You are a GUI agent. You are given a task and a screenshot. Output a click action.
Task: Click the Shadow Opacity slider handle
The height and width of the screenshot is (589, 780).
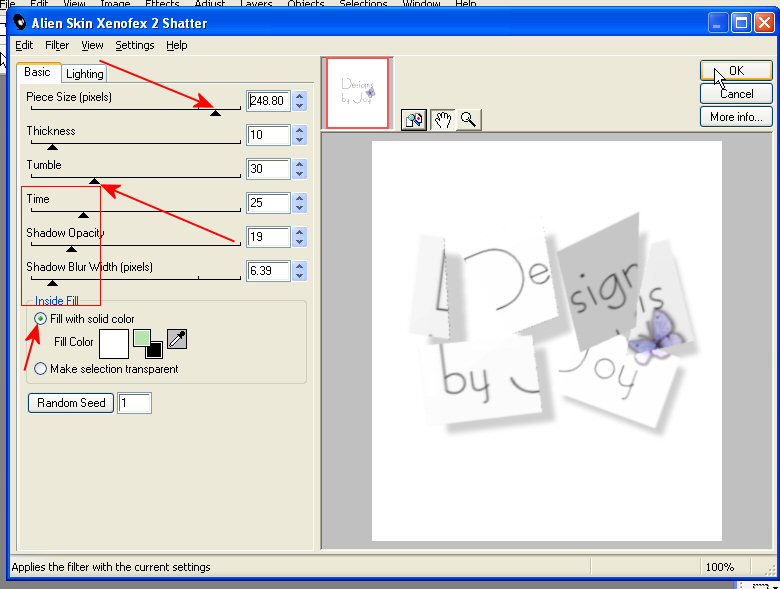click(x=72, y=249)
